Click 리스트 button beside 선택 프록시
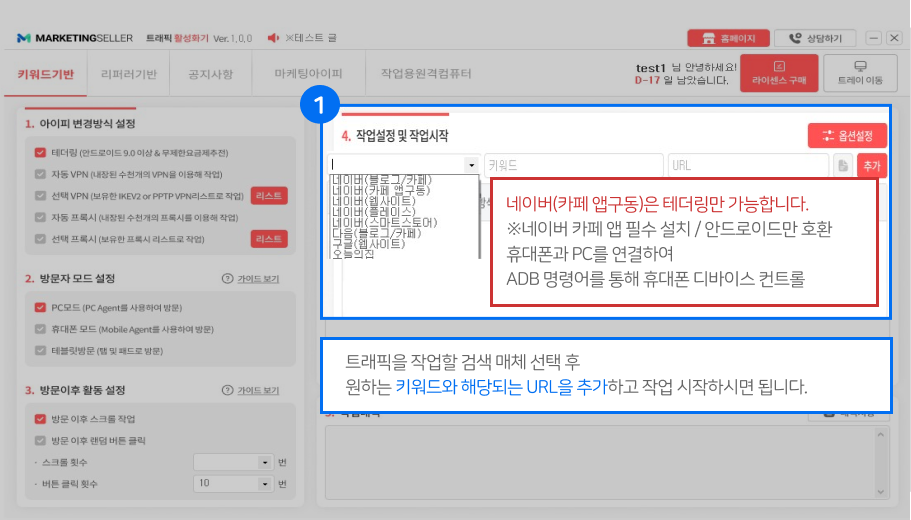 [269, 239]
